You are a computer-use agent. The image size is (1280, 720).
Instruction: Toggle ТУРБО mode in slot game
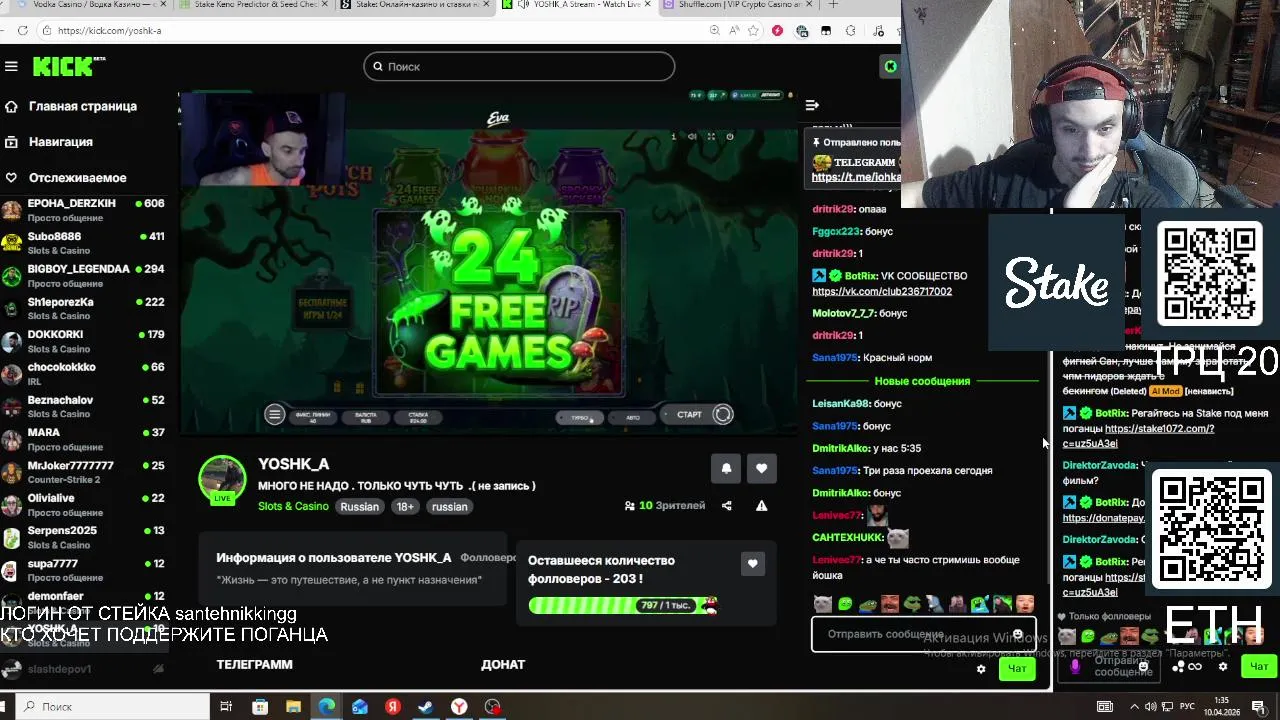tap(580, 417)
